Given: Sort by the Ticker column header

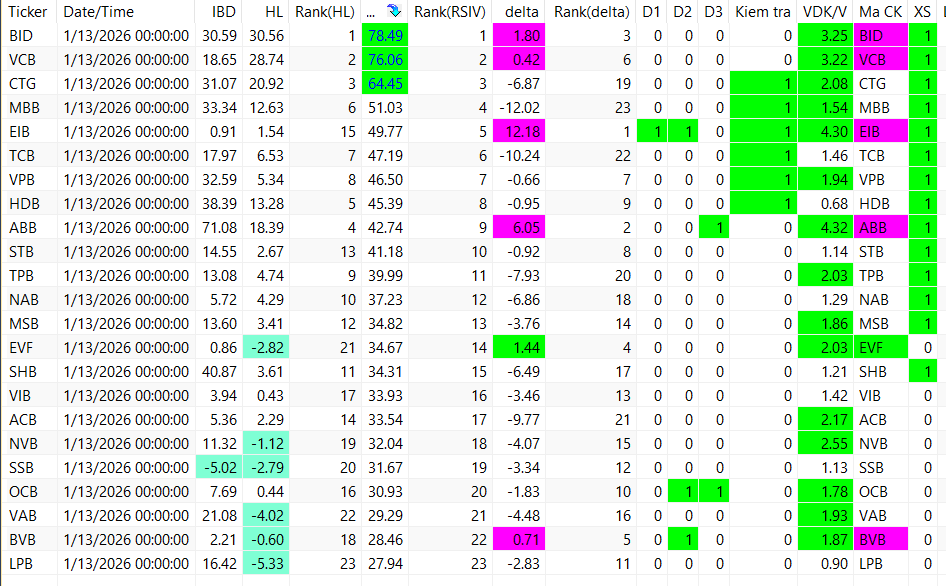Looking at the screenshot, I should tap(28, 11).
